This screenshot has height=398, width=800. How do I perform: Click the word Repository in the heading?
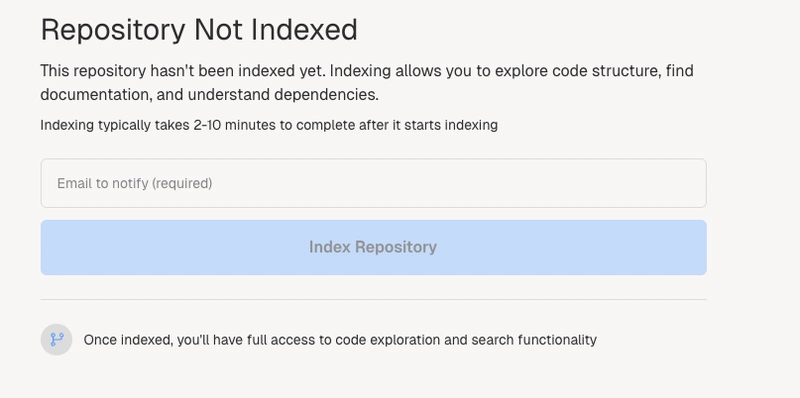(113, 30)
